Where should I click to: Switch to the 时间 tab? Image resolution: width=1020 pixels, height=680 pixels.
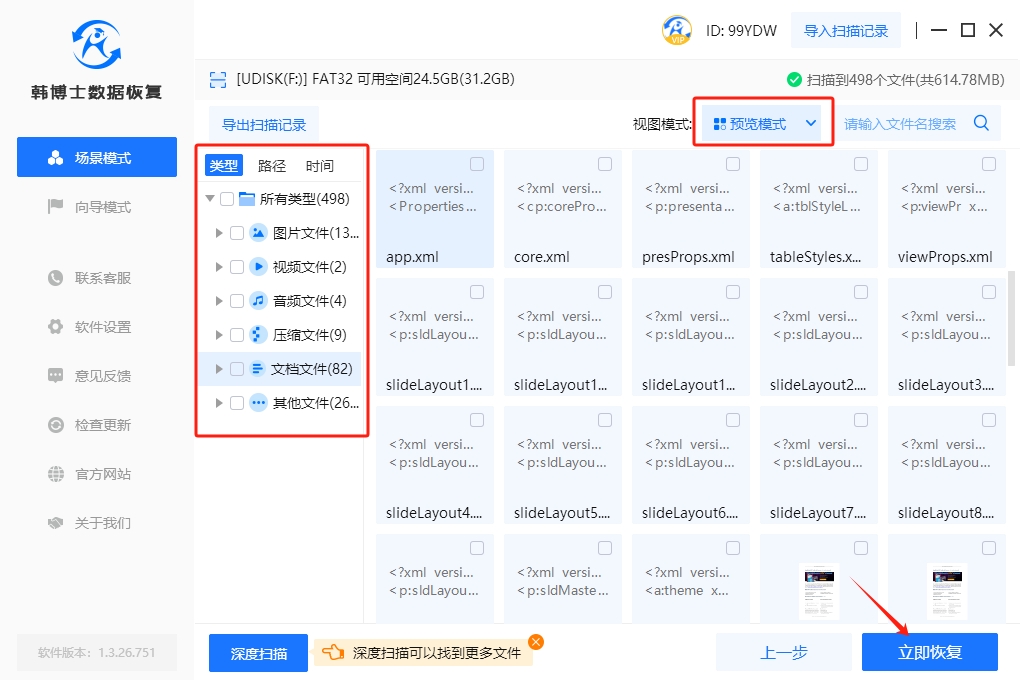[x=320, y=166]
